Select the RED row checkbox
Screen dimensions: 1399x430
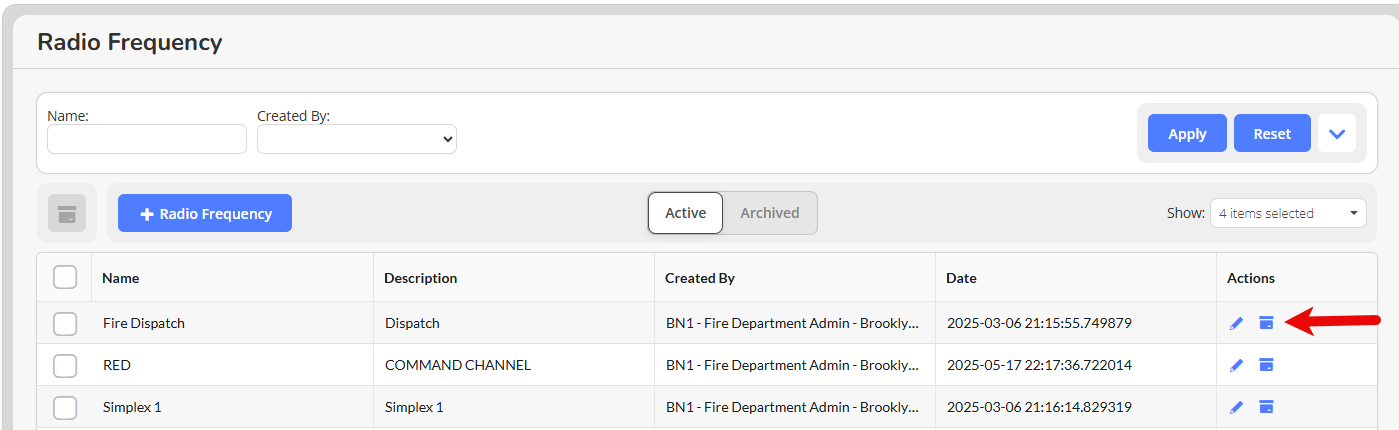coord(65,365)
